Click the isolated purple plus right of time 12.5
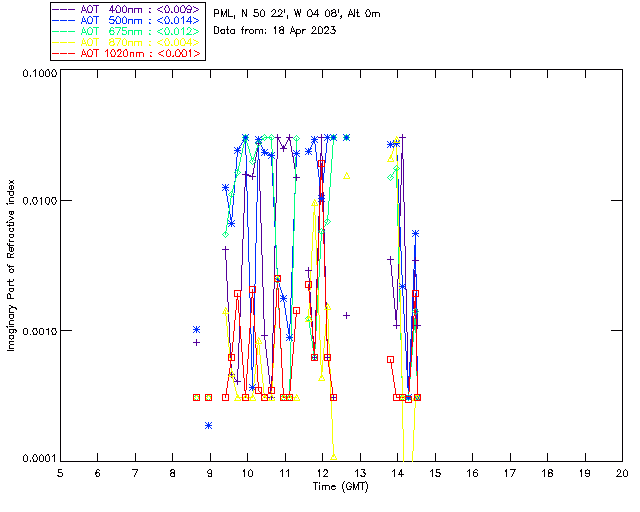 (x=347, y=315)
